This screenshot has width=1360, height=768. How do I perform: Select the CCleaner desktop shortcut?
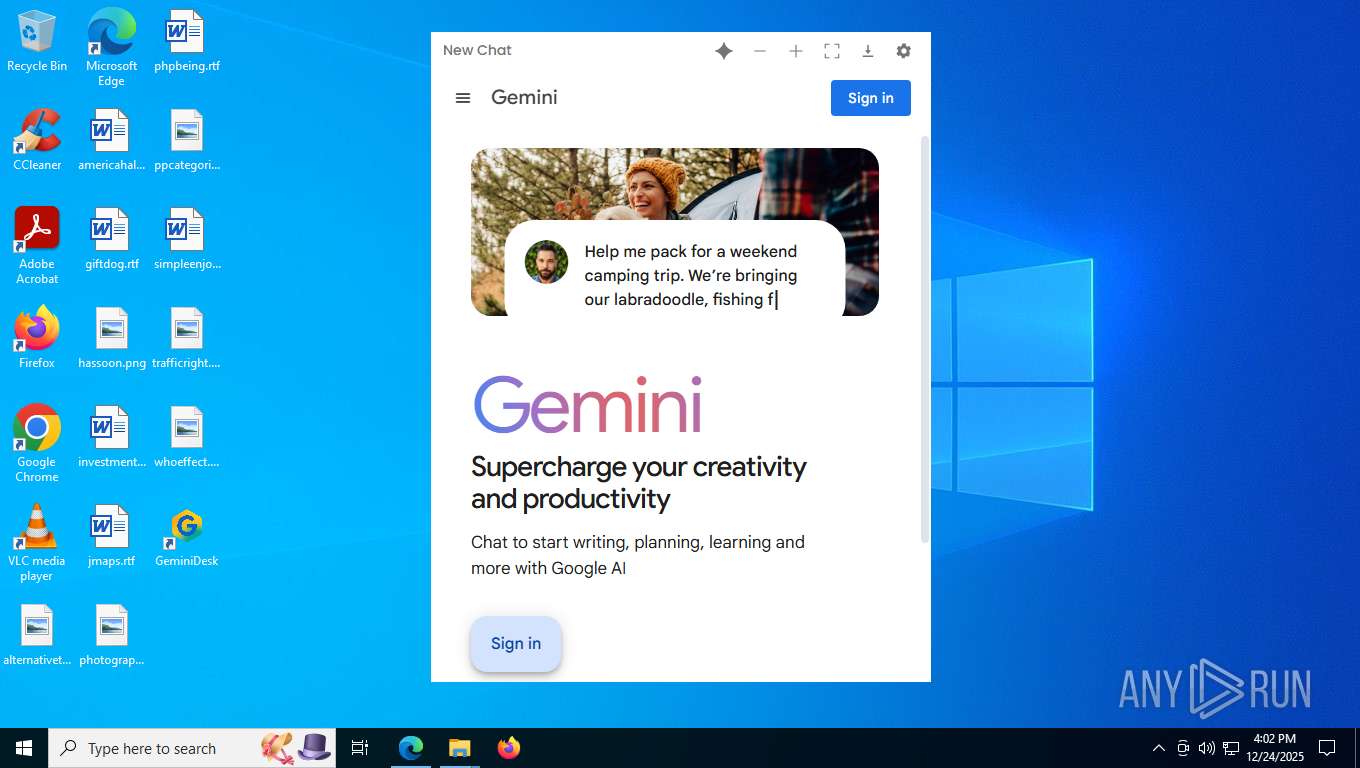coord(37,140)
